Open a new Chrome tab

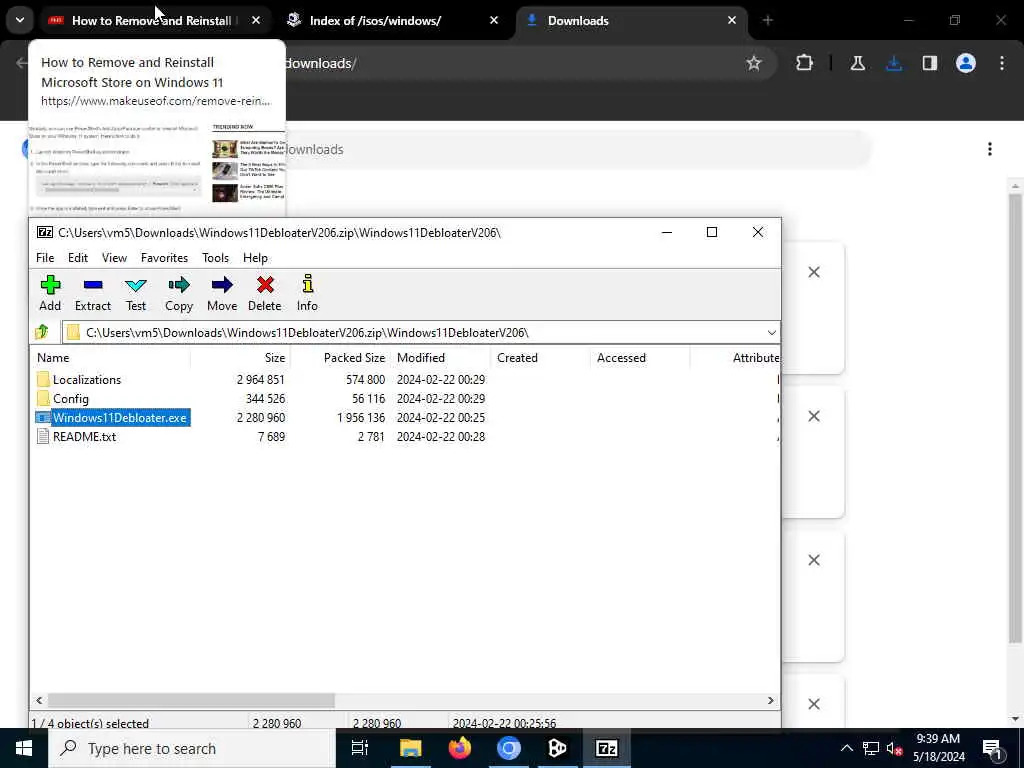click(768, 20)
